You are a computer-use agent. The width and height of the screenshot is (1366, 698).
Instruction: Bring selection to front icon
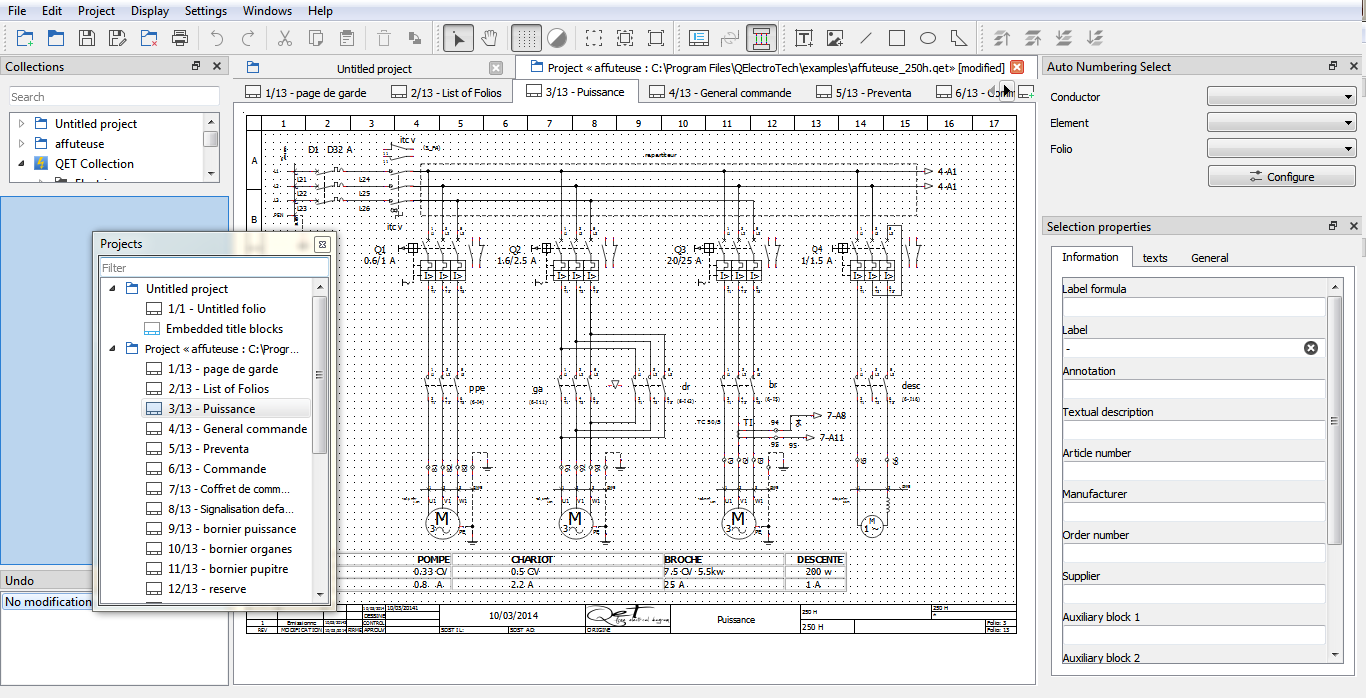pos(1002,39)
